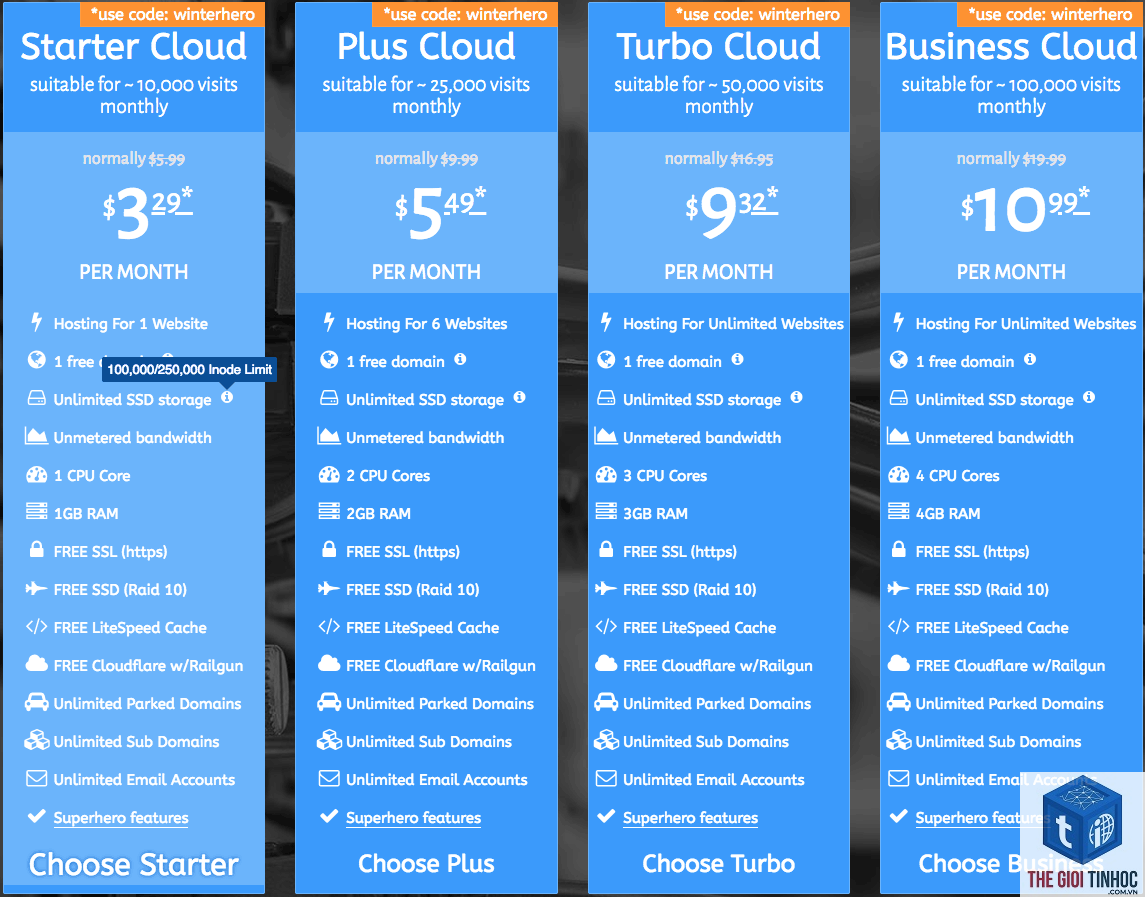Viewport: 1145px width, 897px height.
Task: Choose the Plus plan
Action: 426,864
